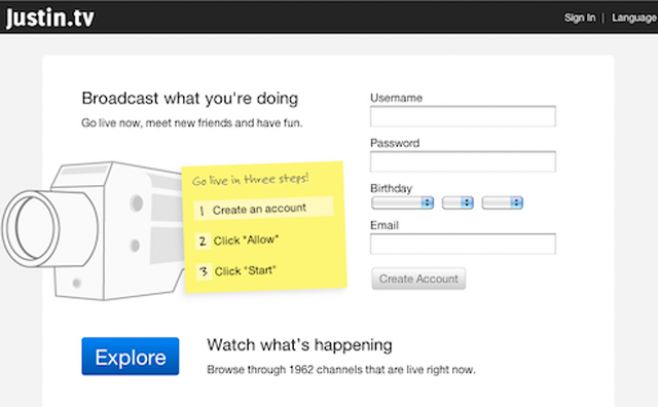
Task: Expand the last Birthday dropdown
Action: [502, 203]
